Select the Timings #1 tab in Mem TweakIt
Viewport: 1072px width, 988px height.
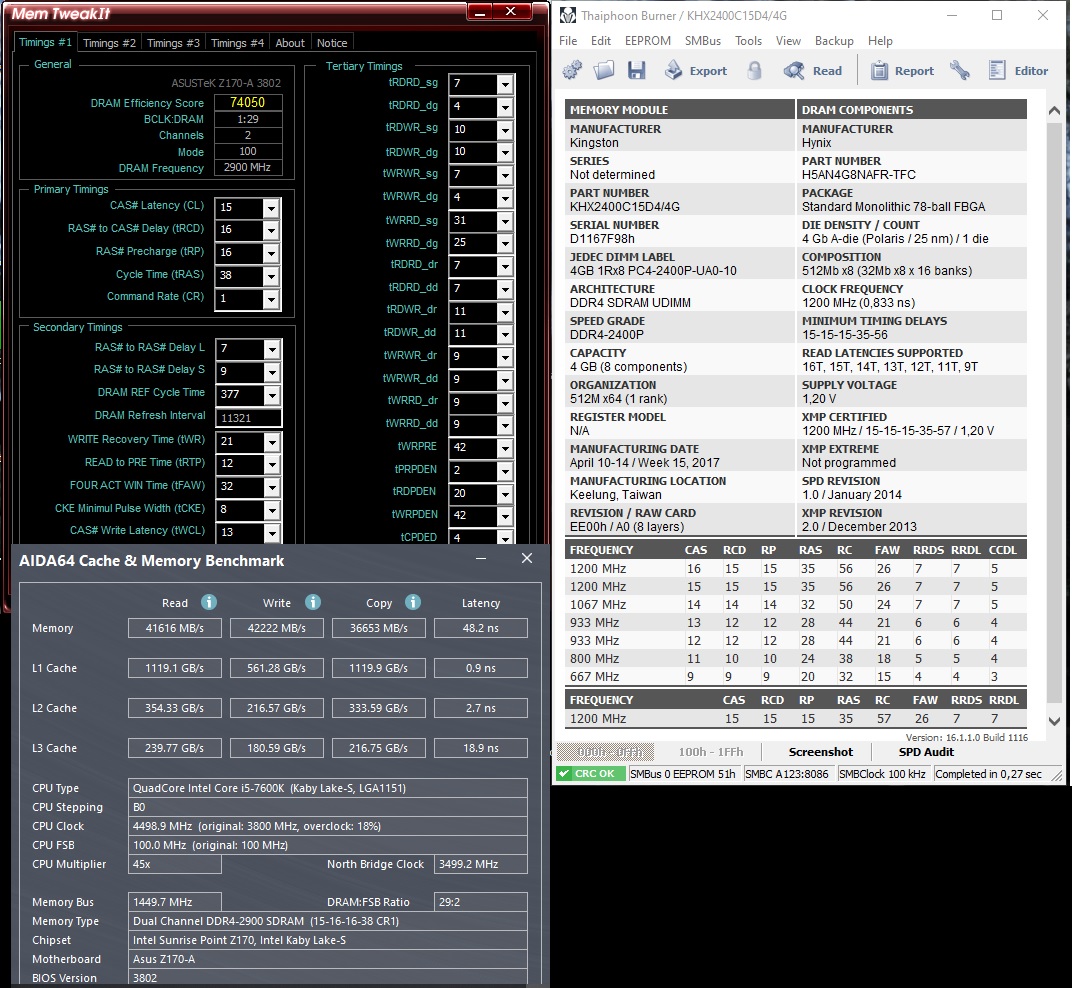[45, 42]
